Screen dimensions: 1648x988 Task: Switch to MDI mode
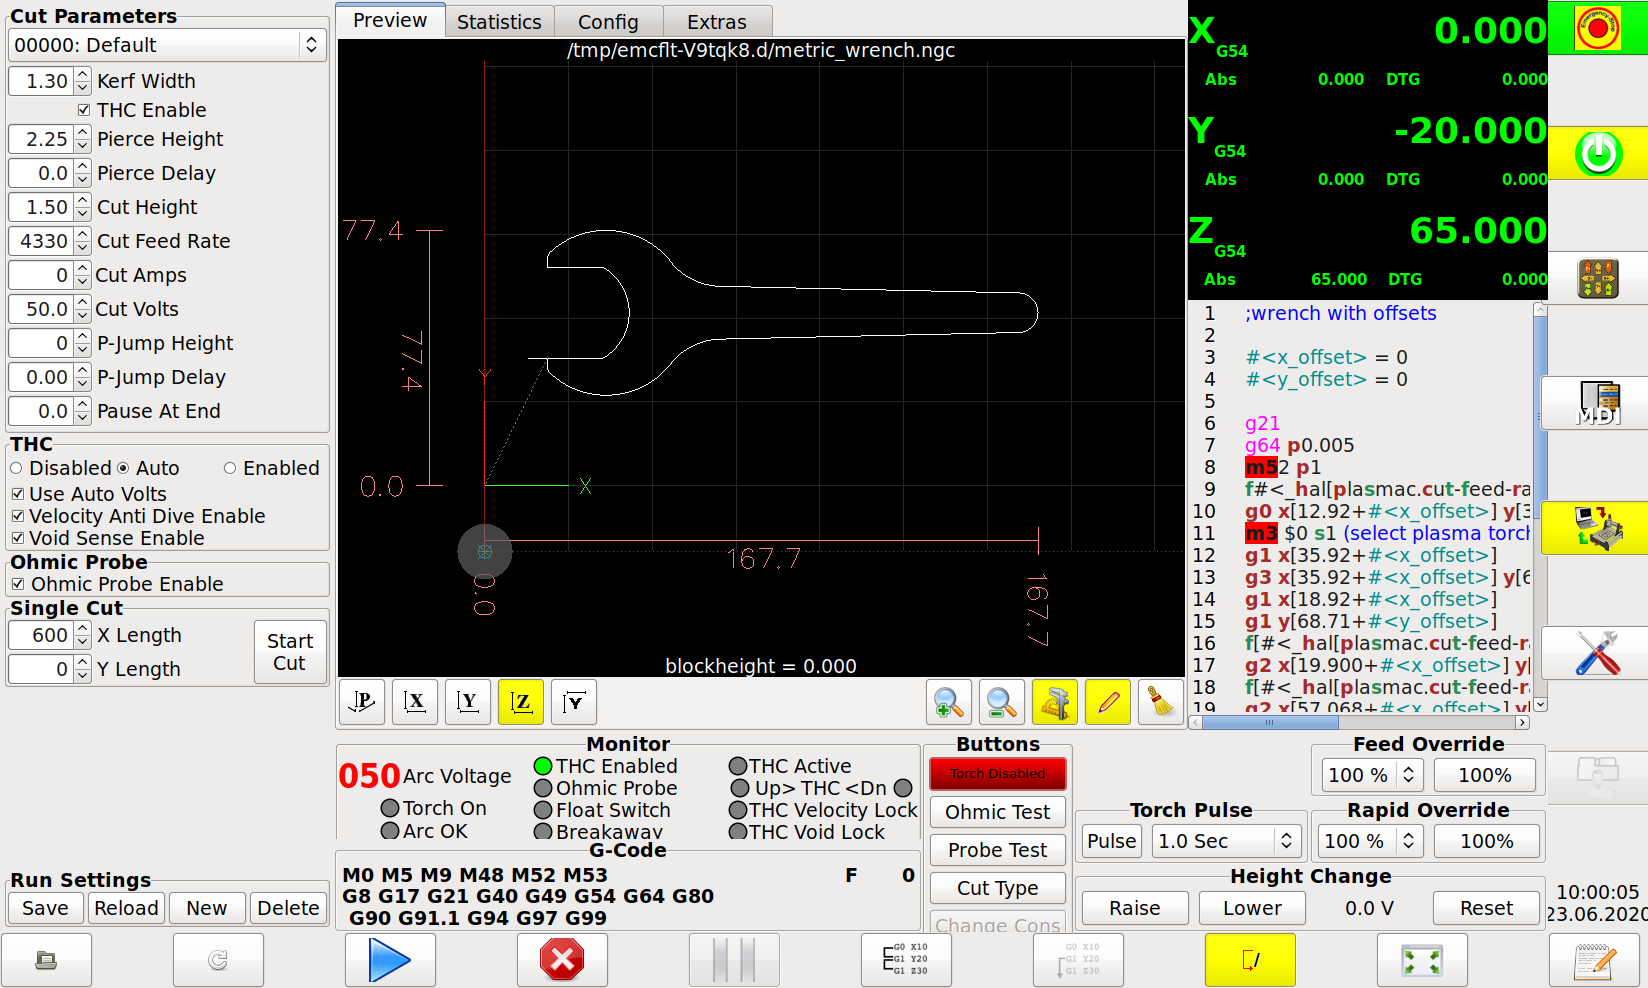coord(1597,403)
